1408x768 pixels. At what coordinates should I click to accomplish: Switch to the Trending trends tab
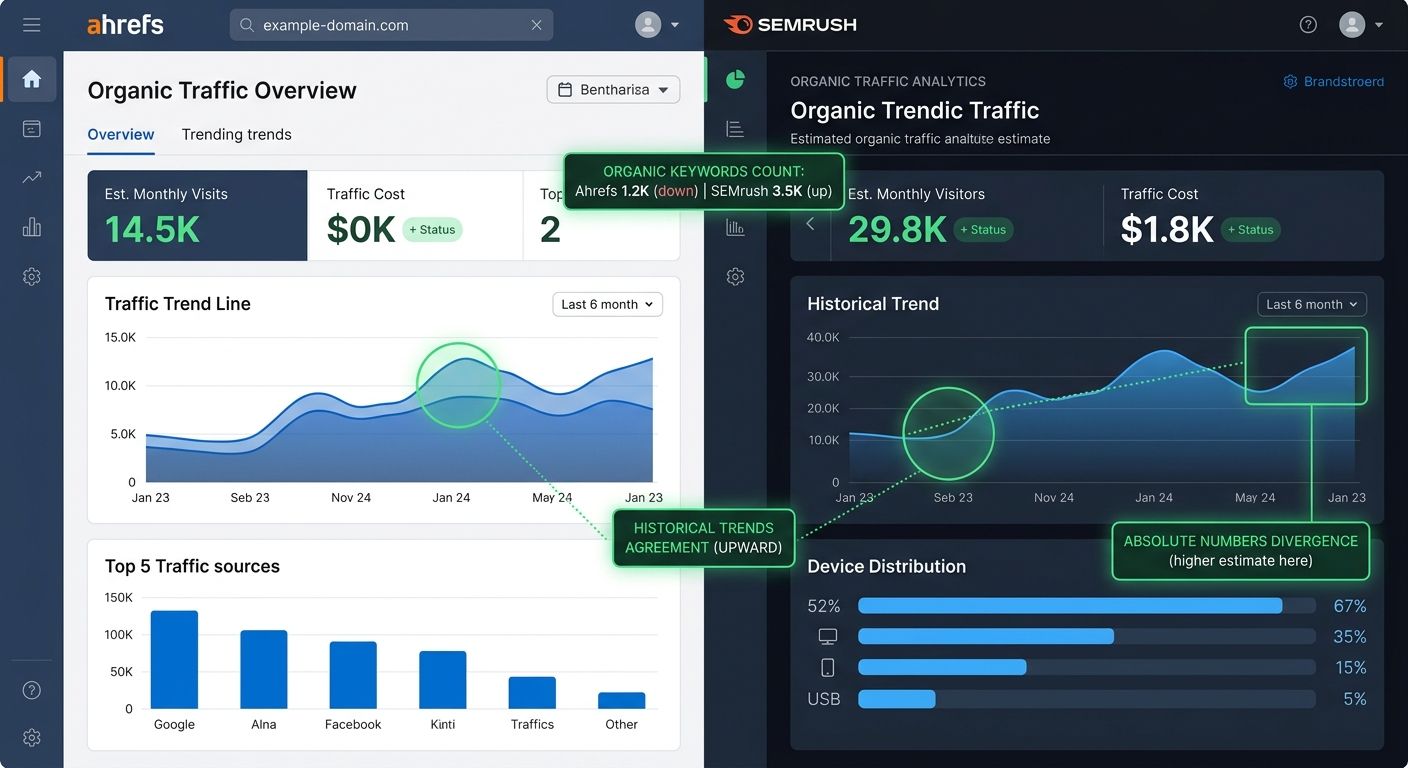point(237,134)
